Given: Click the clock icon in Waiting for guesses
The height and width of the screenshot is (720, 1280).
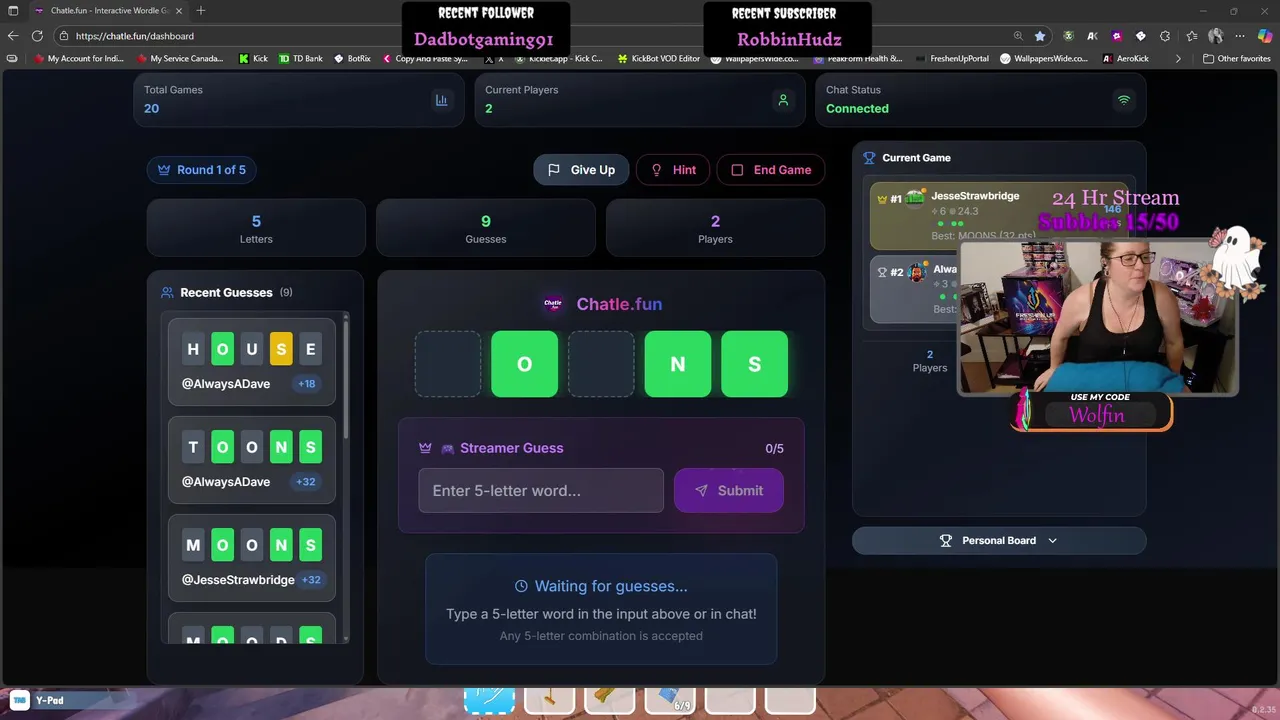Looking at the screenshot, I should (x=521, y=586).
